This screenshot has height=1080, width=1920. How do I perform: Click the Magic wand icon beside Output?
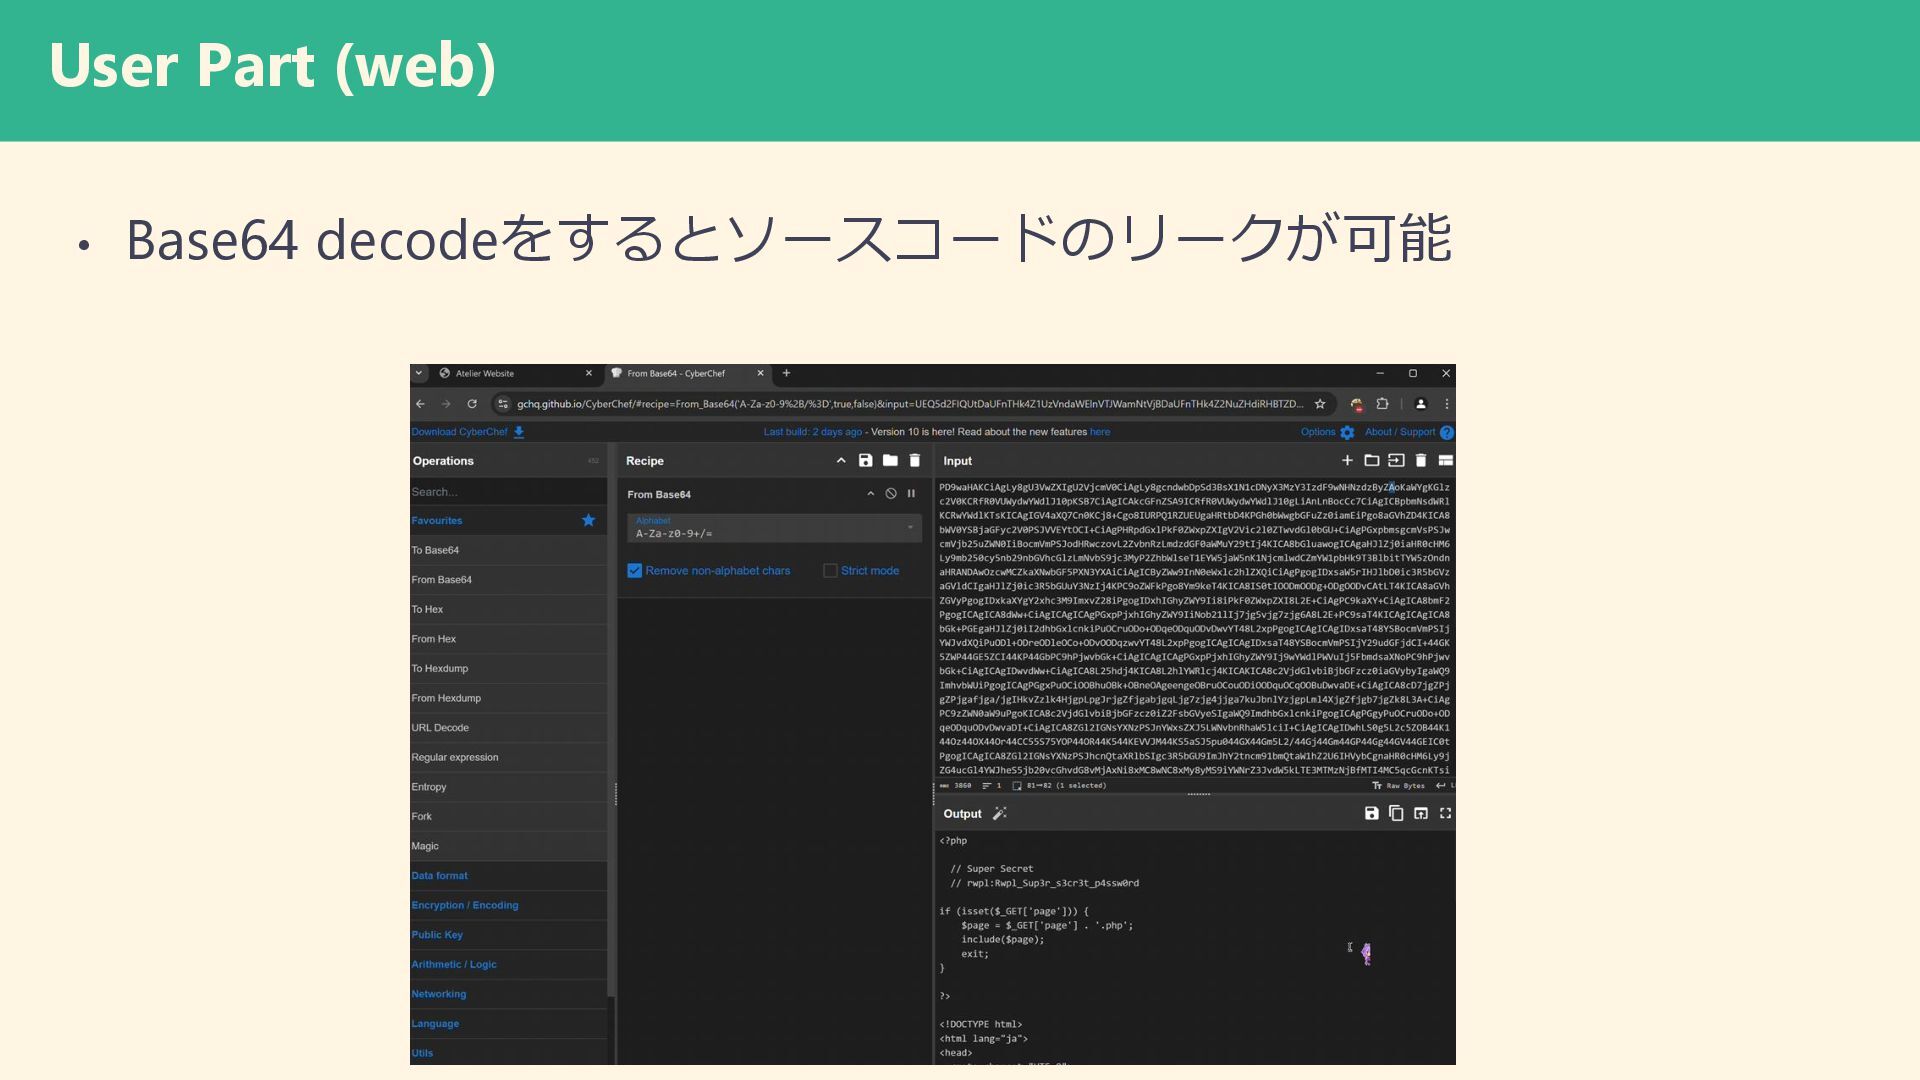[999, 814]
